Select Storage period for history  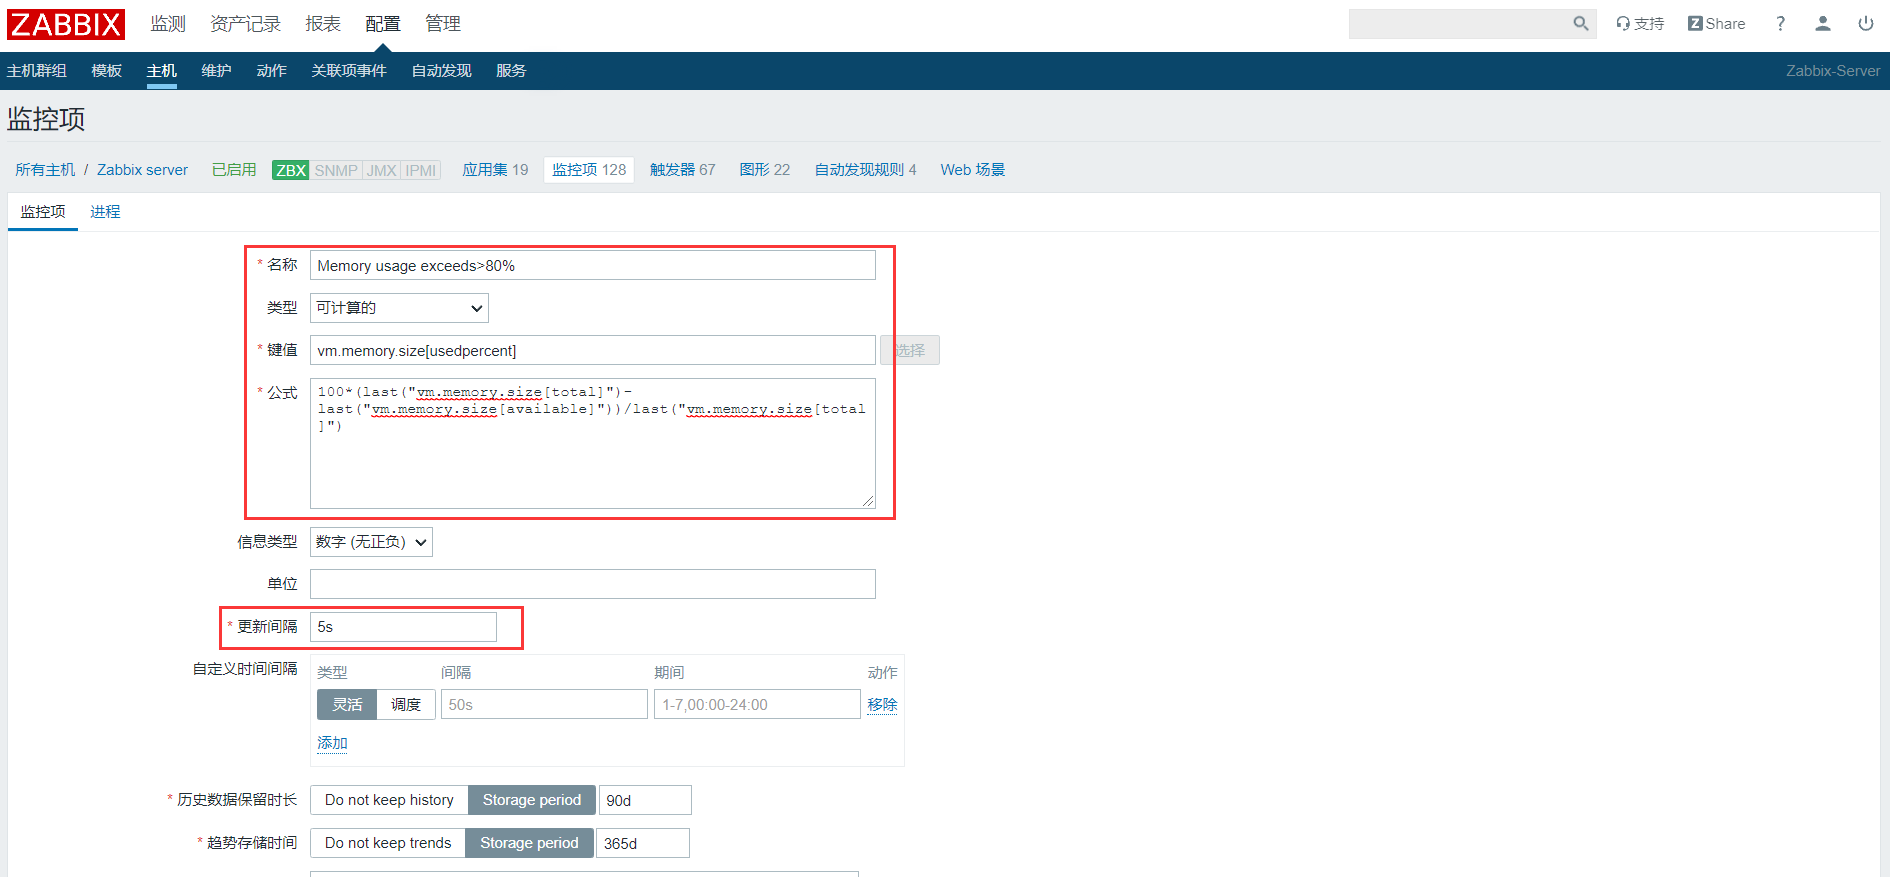coord(532,800)
